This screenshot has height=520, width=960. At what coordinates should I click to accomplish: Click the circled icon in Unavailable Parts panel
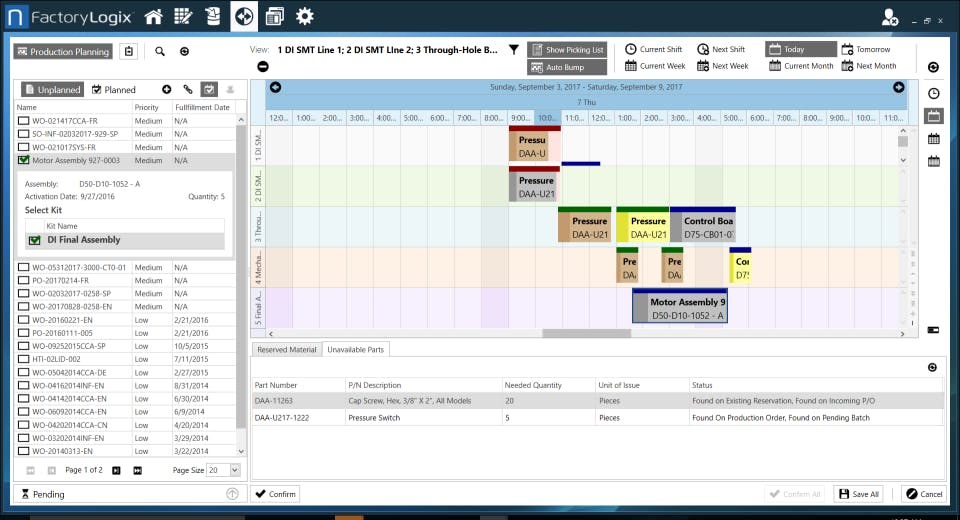coord(932,367)
